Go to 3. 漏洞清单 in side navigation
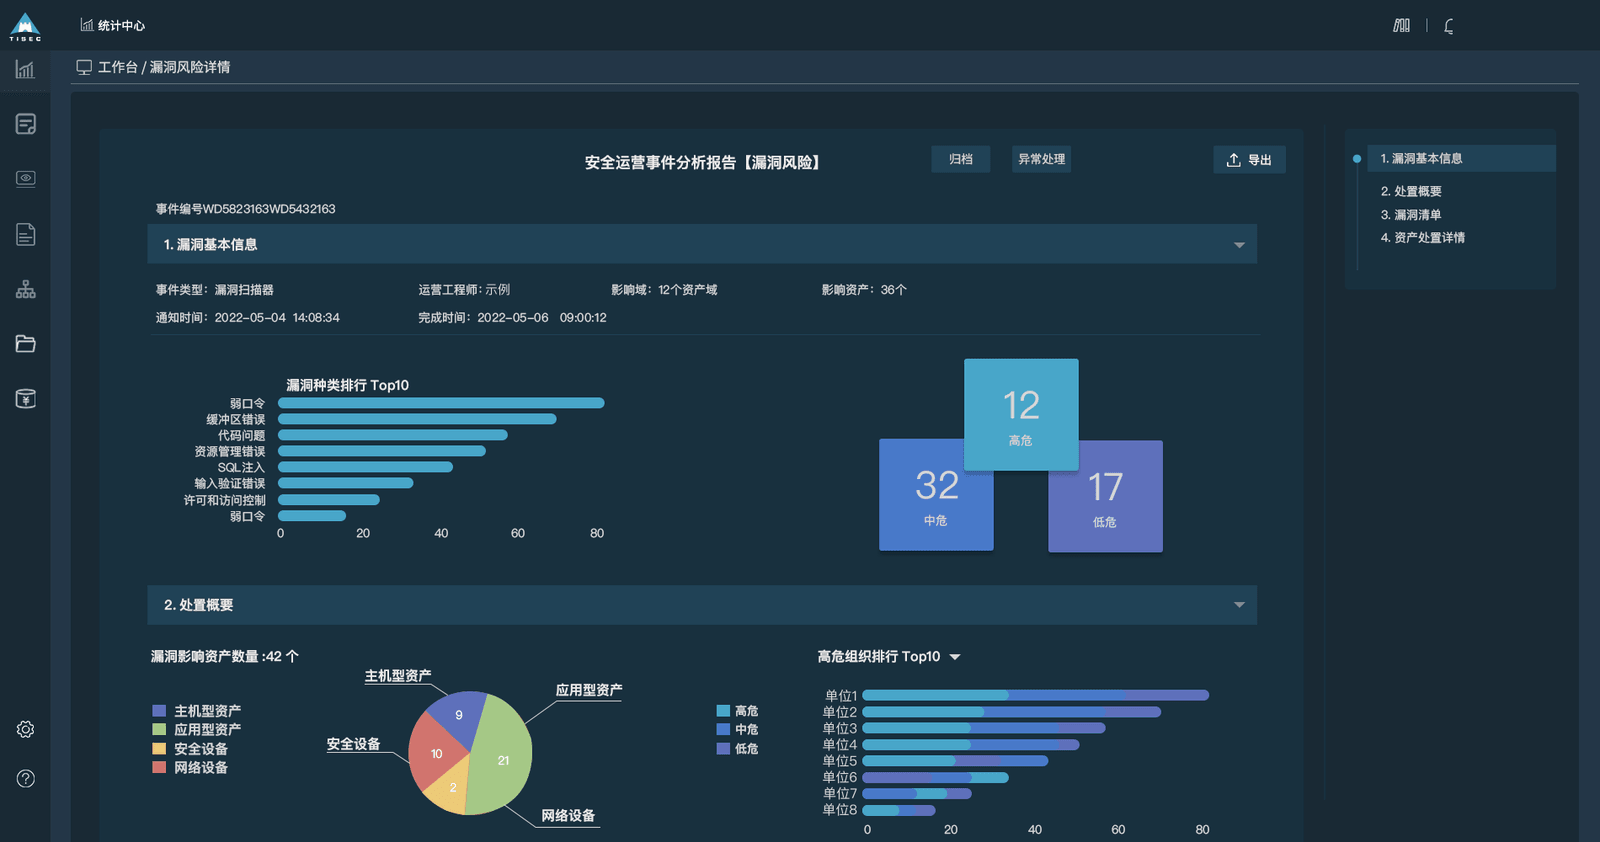Image resolution: width=1600 pixels, height=842 pixels. click(x=1411, y=215)
